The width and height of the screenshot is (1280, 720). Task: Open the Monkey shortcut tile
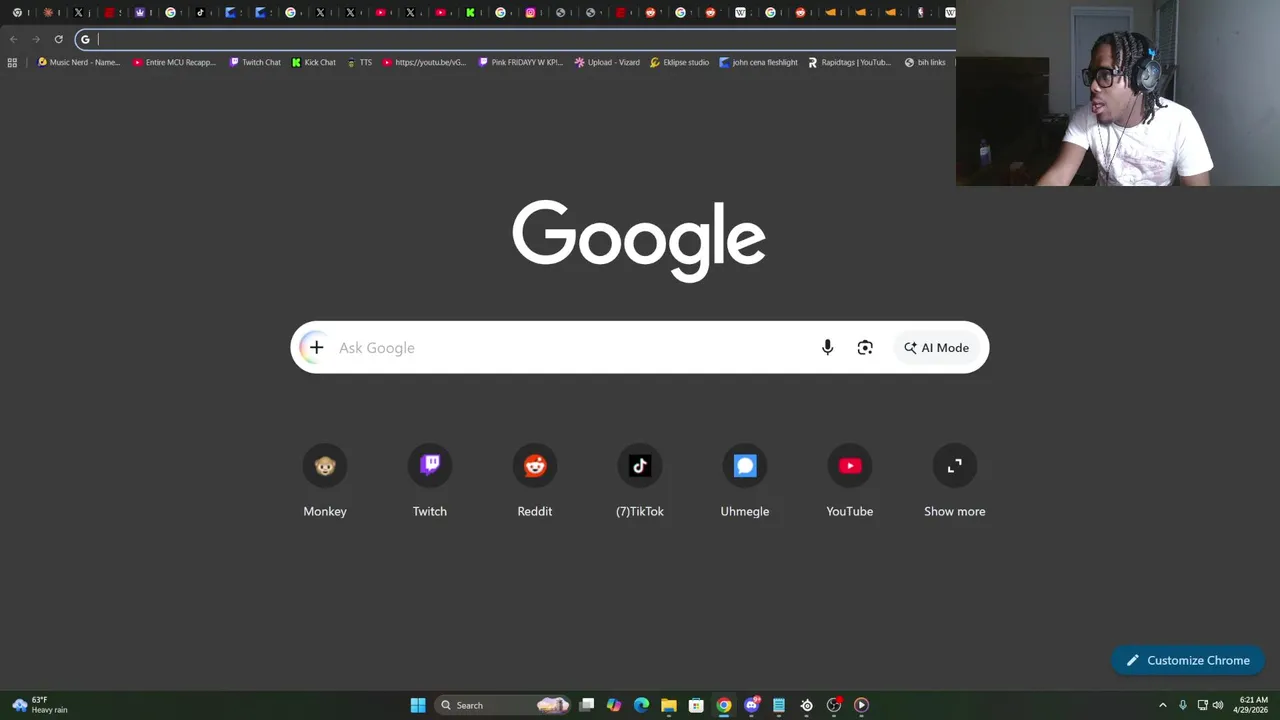tap(325, 483)
